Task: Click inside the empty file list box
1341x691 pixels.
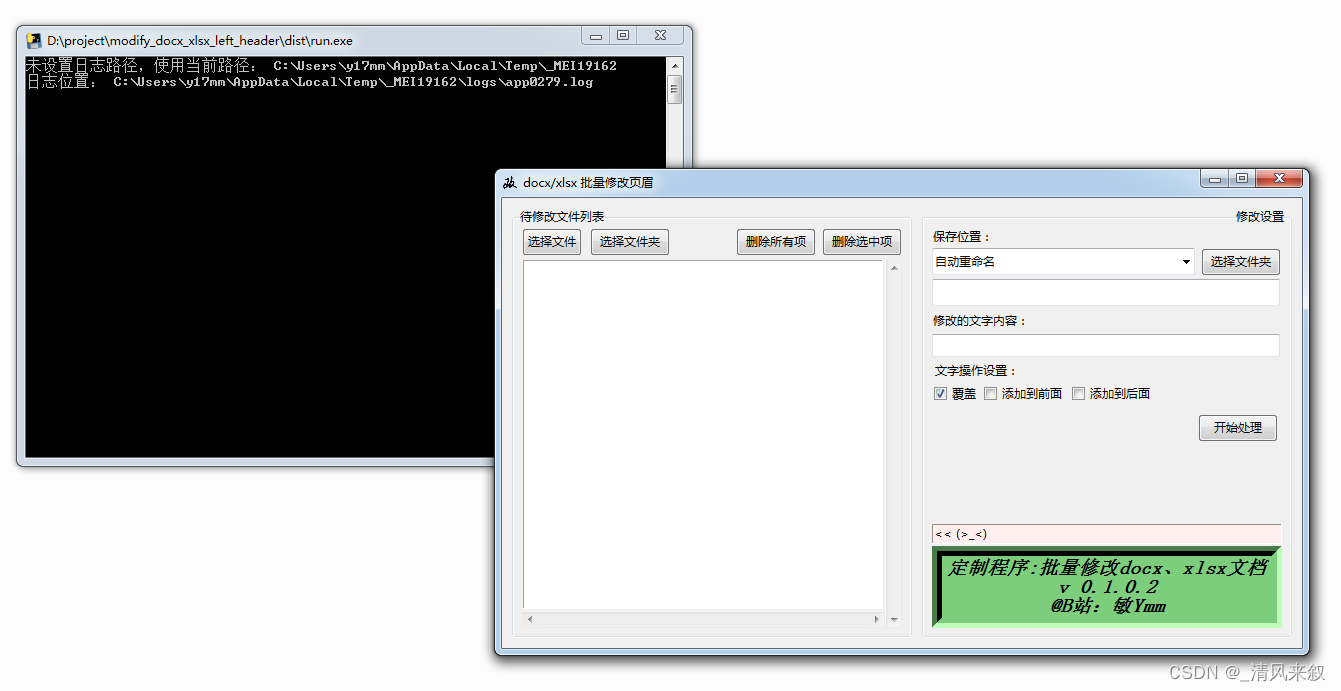Action: (703, 436)
